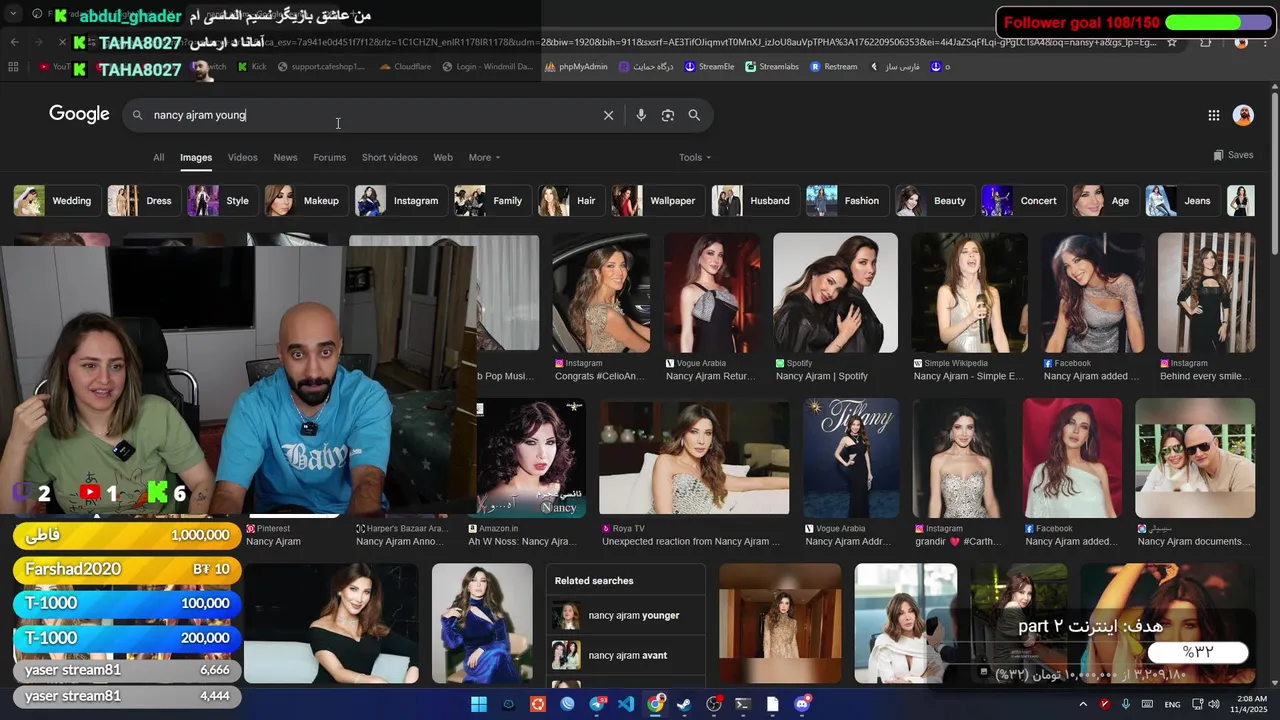
Task: Expand the More search filters dropdown
Action: point(485,157)
